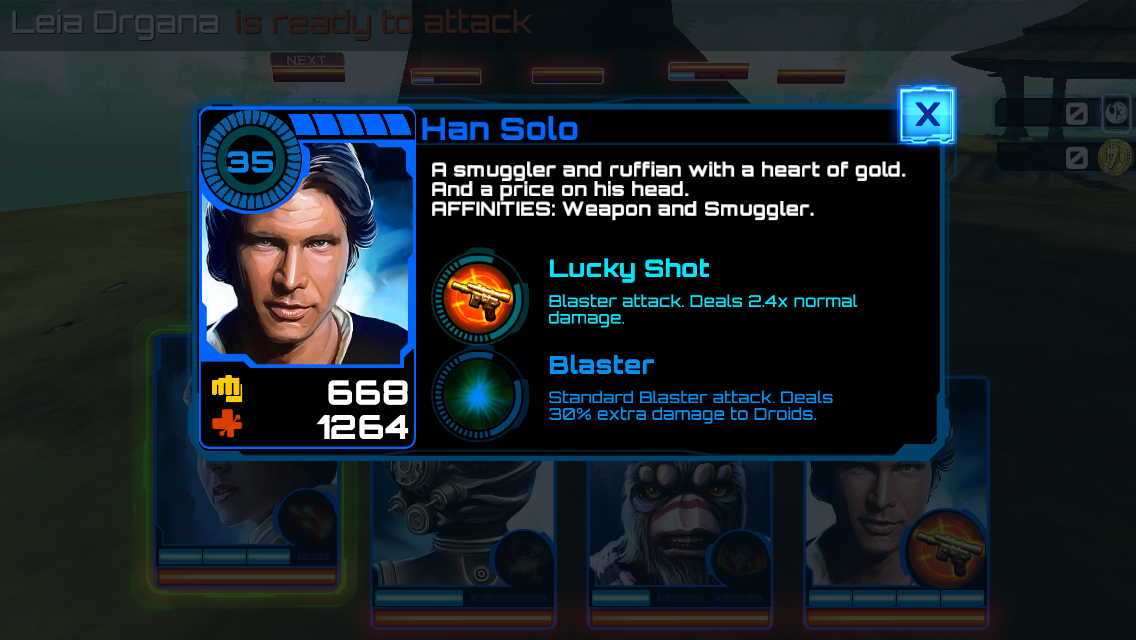Click the orange health cross icon
The image size is (1136, 640).
click(x=227, y=423)
